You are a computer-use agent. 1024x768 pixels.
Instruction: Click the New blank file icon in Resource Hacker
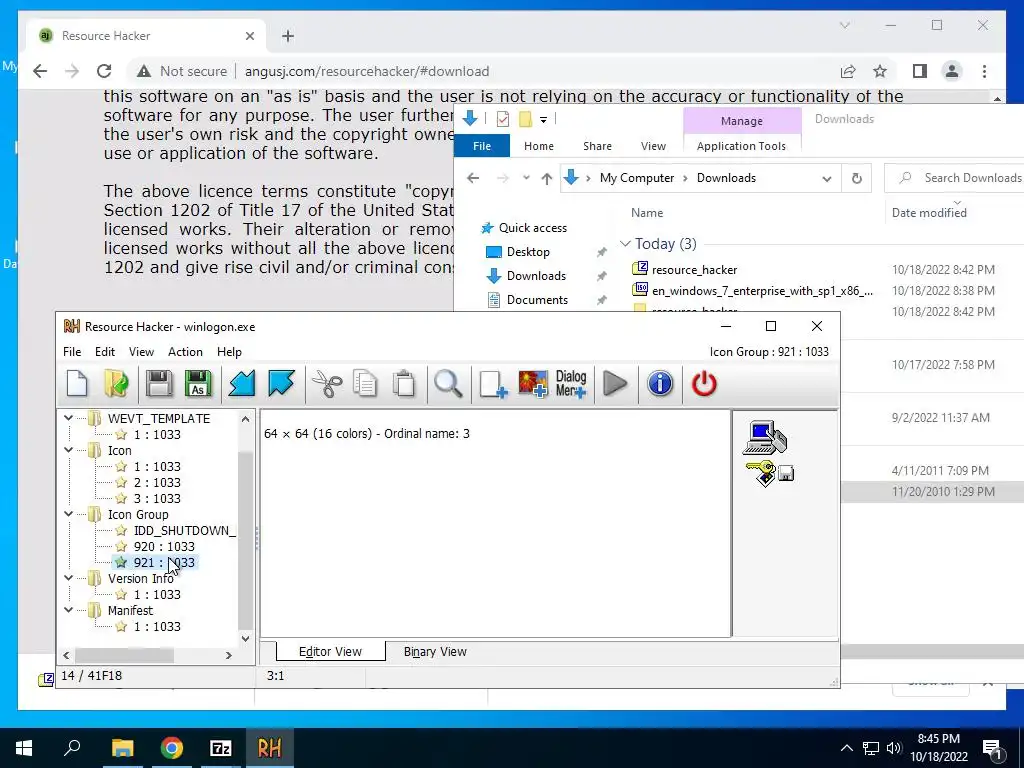[77, 384]
